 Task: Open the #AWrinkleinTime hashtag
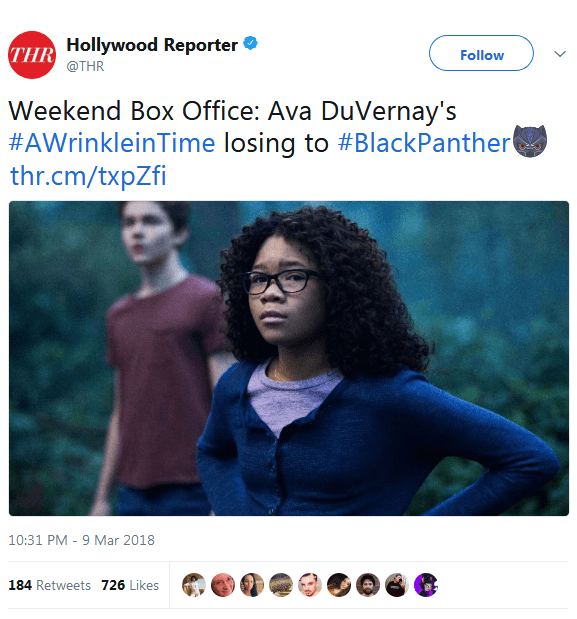(112, 143)
